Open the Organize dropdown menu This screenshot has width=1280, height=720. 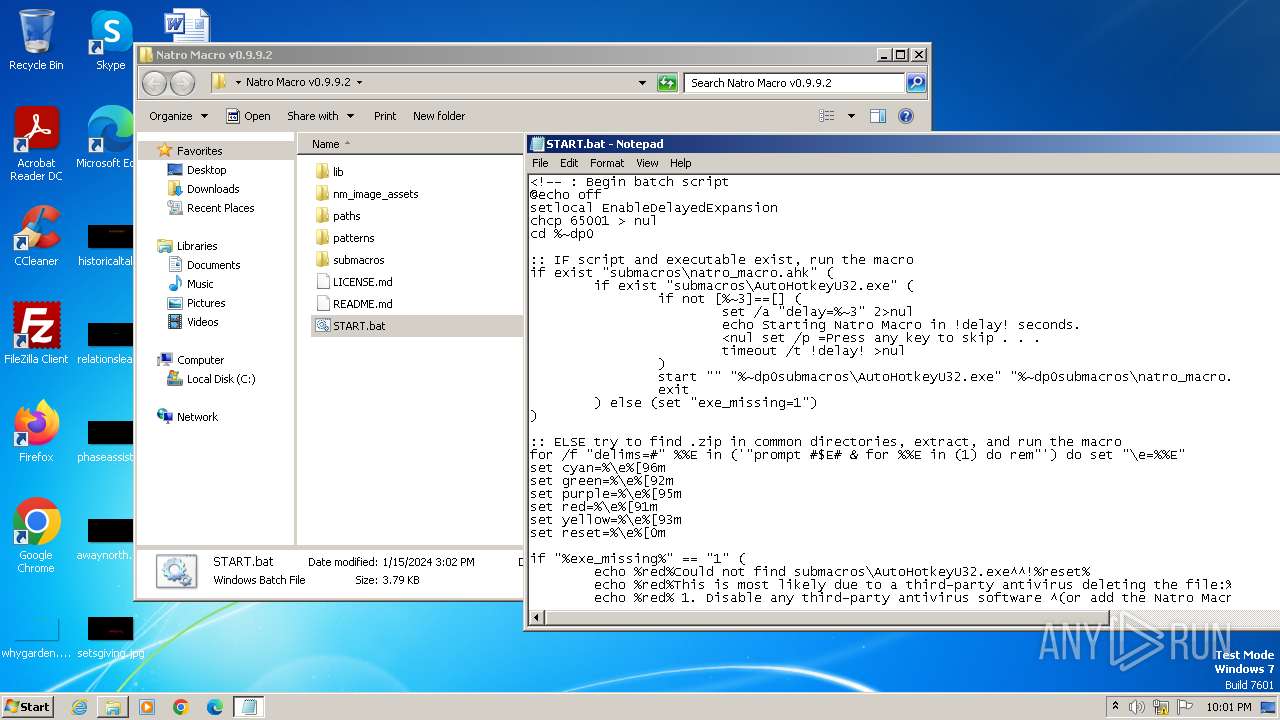(x=178, y=116)
